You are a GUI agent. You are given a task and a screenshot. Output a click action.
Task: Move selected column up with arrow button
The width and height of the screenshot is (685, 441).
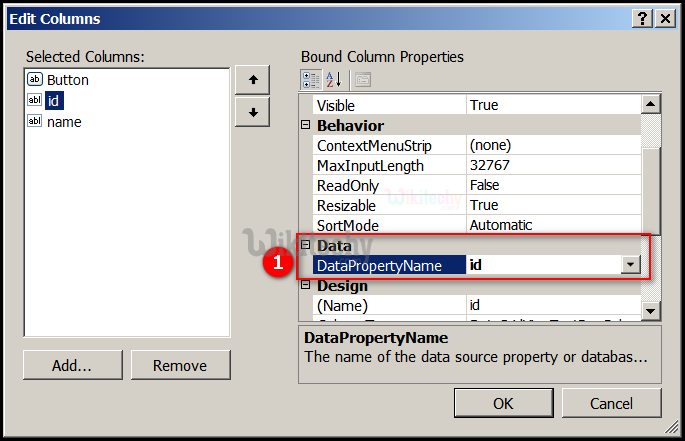252,80
